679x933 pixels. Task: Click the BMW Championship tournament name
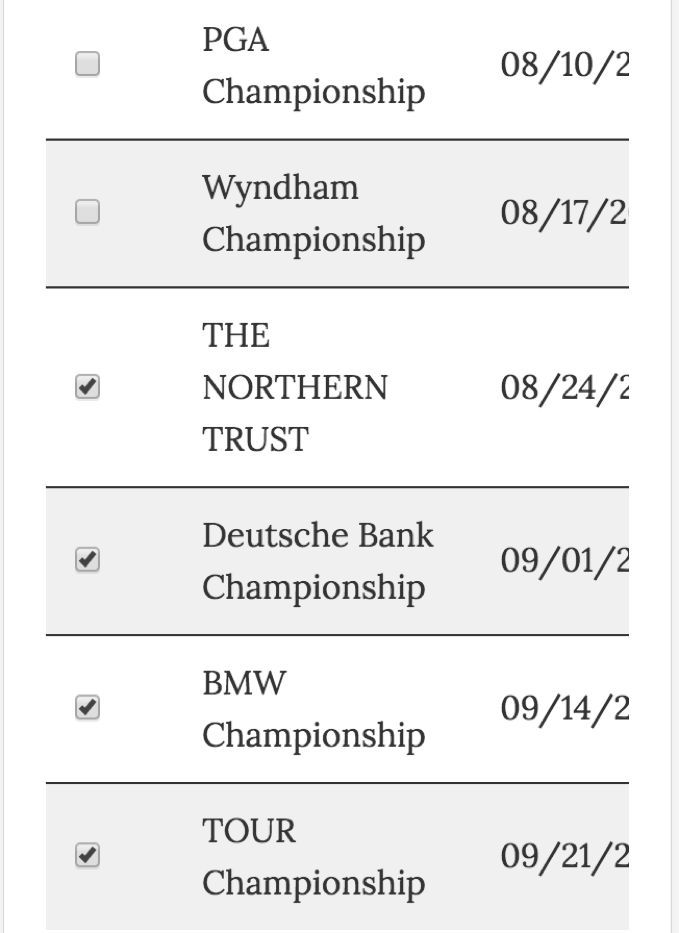[x=313, y=709]
